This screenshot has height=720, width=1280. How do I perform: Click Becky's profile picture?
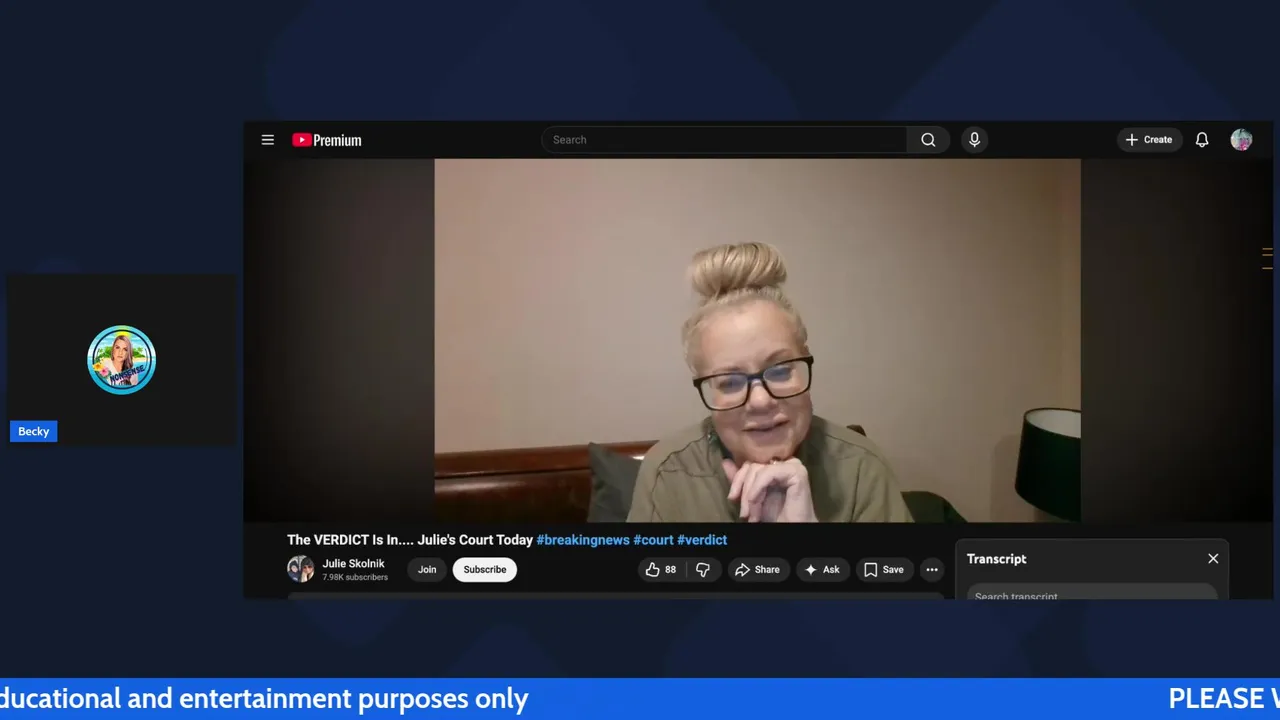(x=121, y=360)
